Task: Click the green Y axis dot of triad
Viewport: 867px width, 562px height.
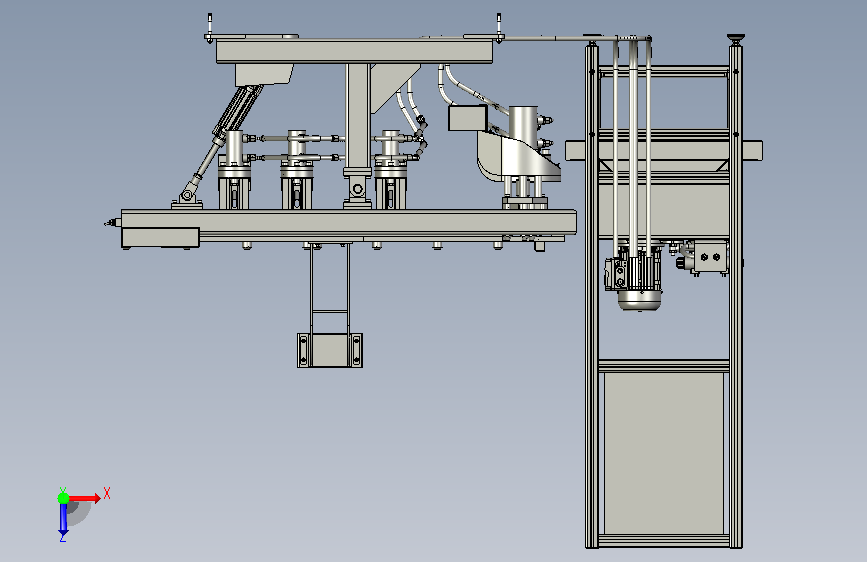Action: tap(63, 498)
